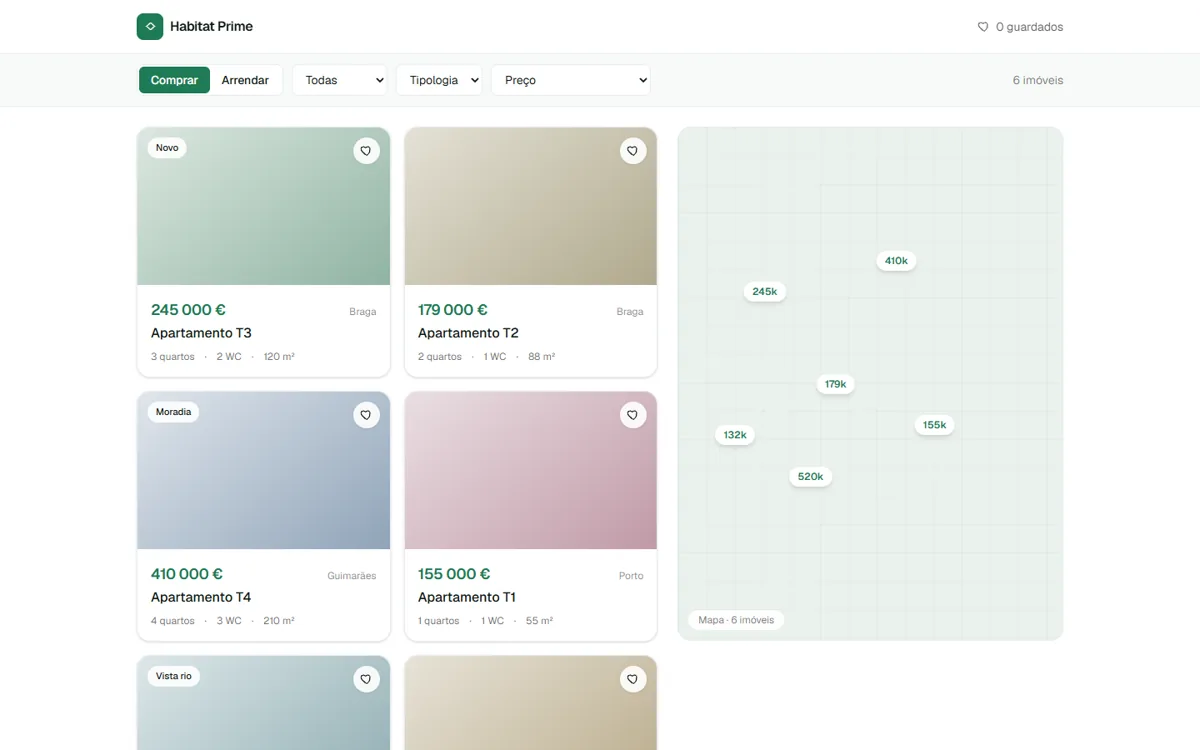This screenshot has width=1200, height=750.
Task: Open the Apartamento T1 Porto listing photo
Action: point(531,470)
